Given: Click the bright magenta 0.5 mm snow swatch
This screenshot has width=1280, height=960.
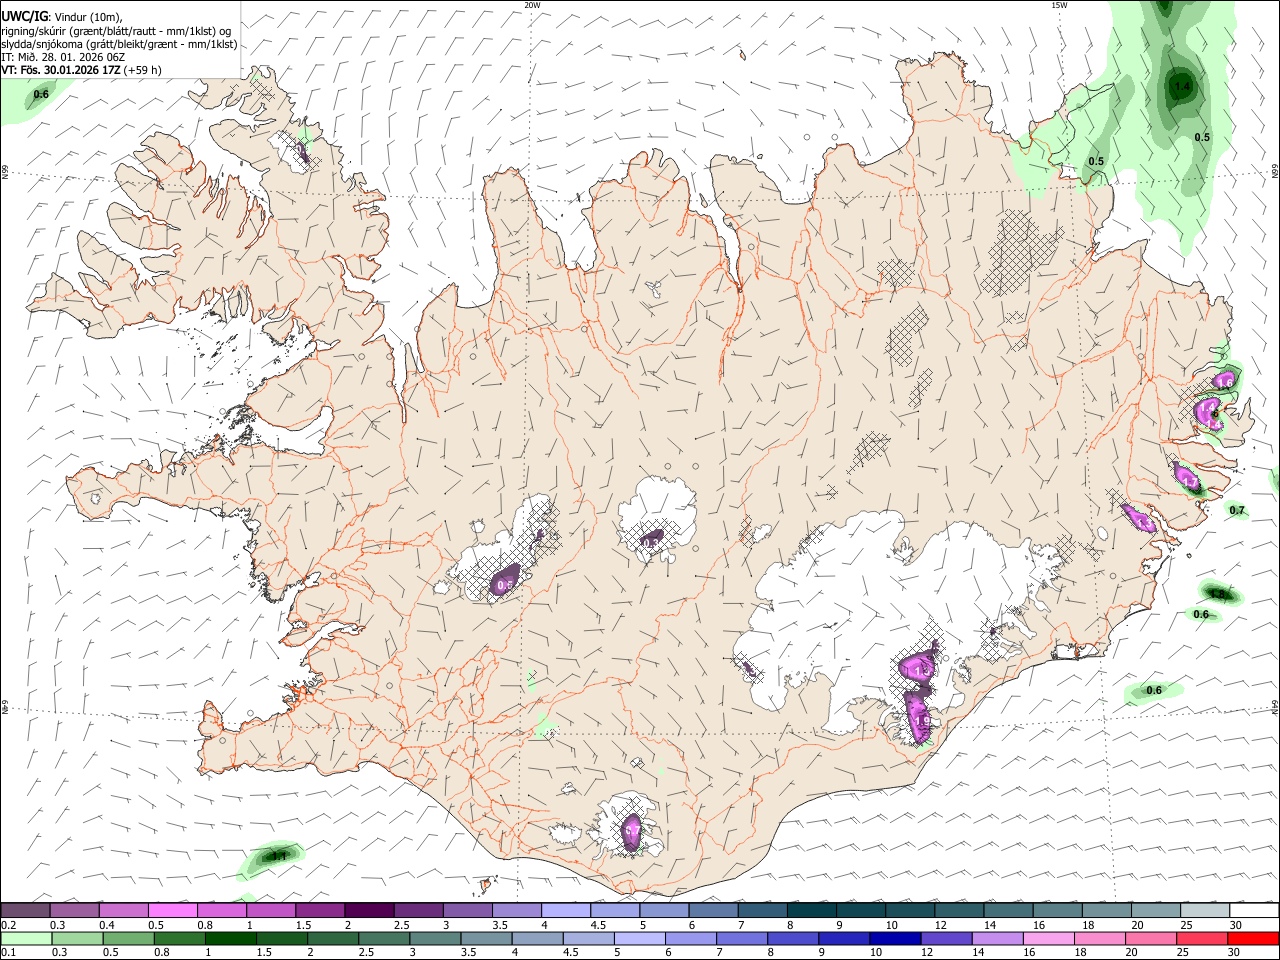Looking at the screenshot, I should (172, 910).
